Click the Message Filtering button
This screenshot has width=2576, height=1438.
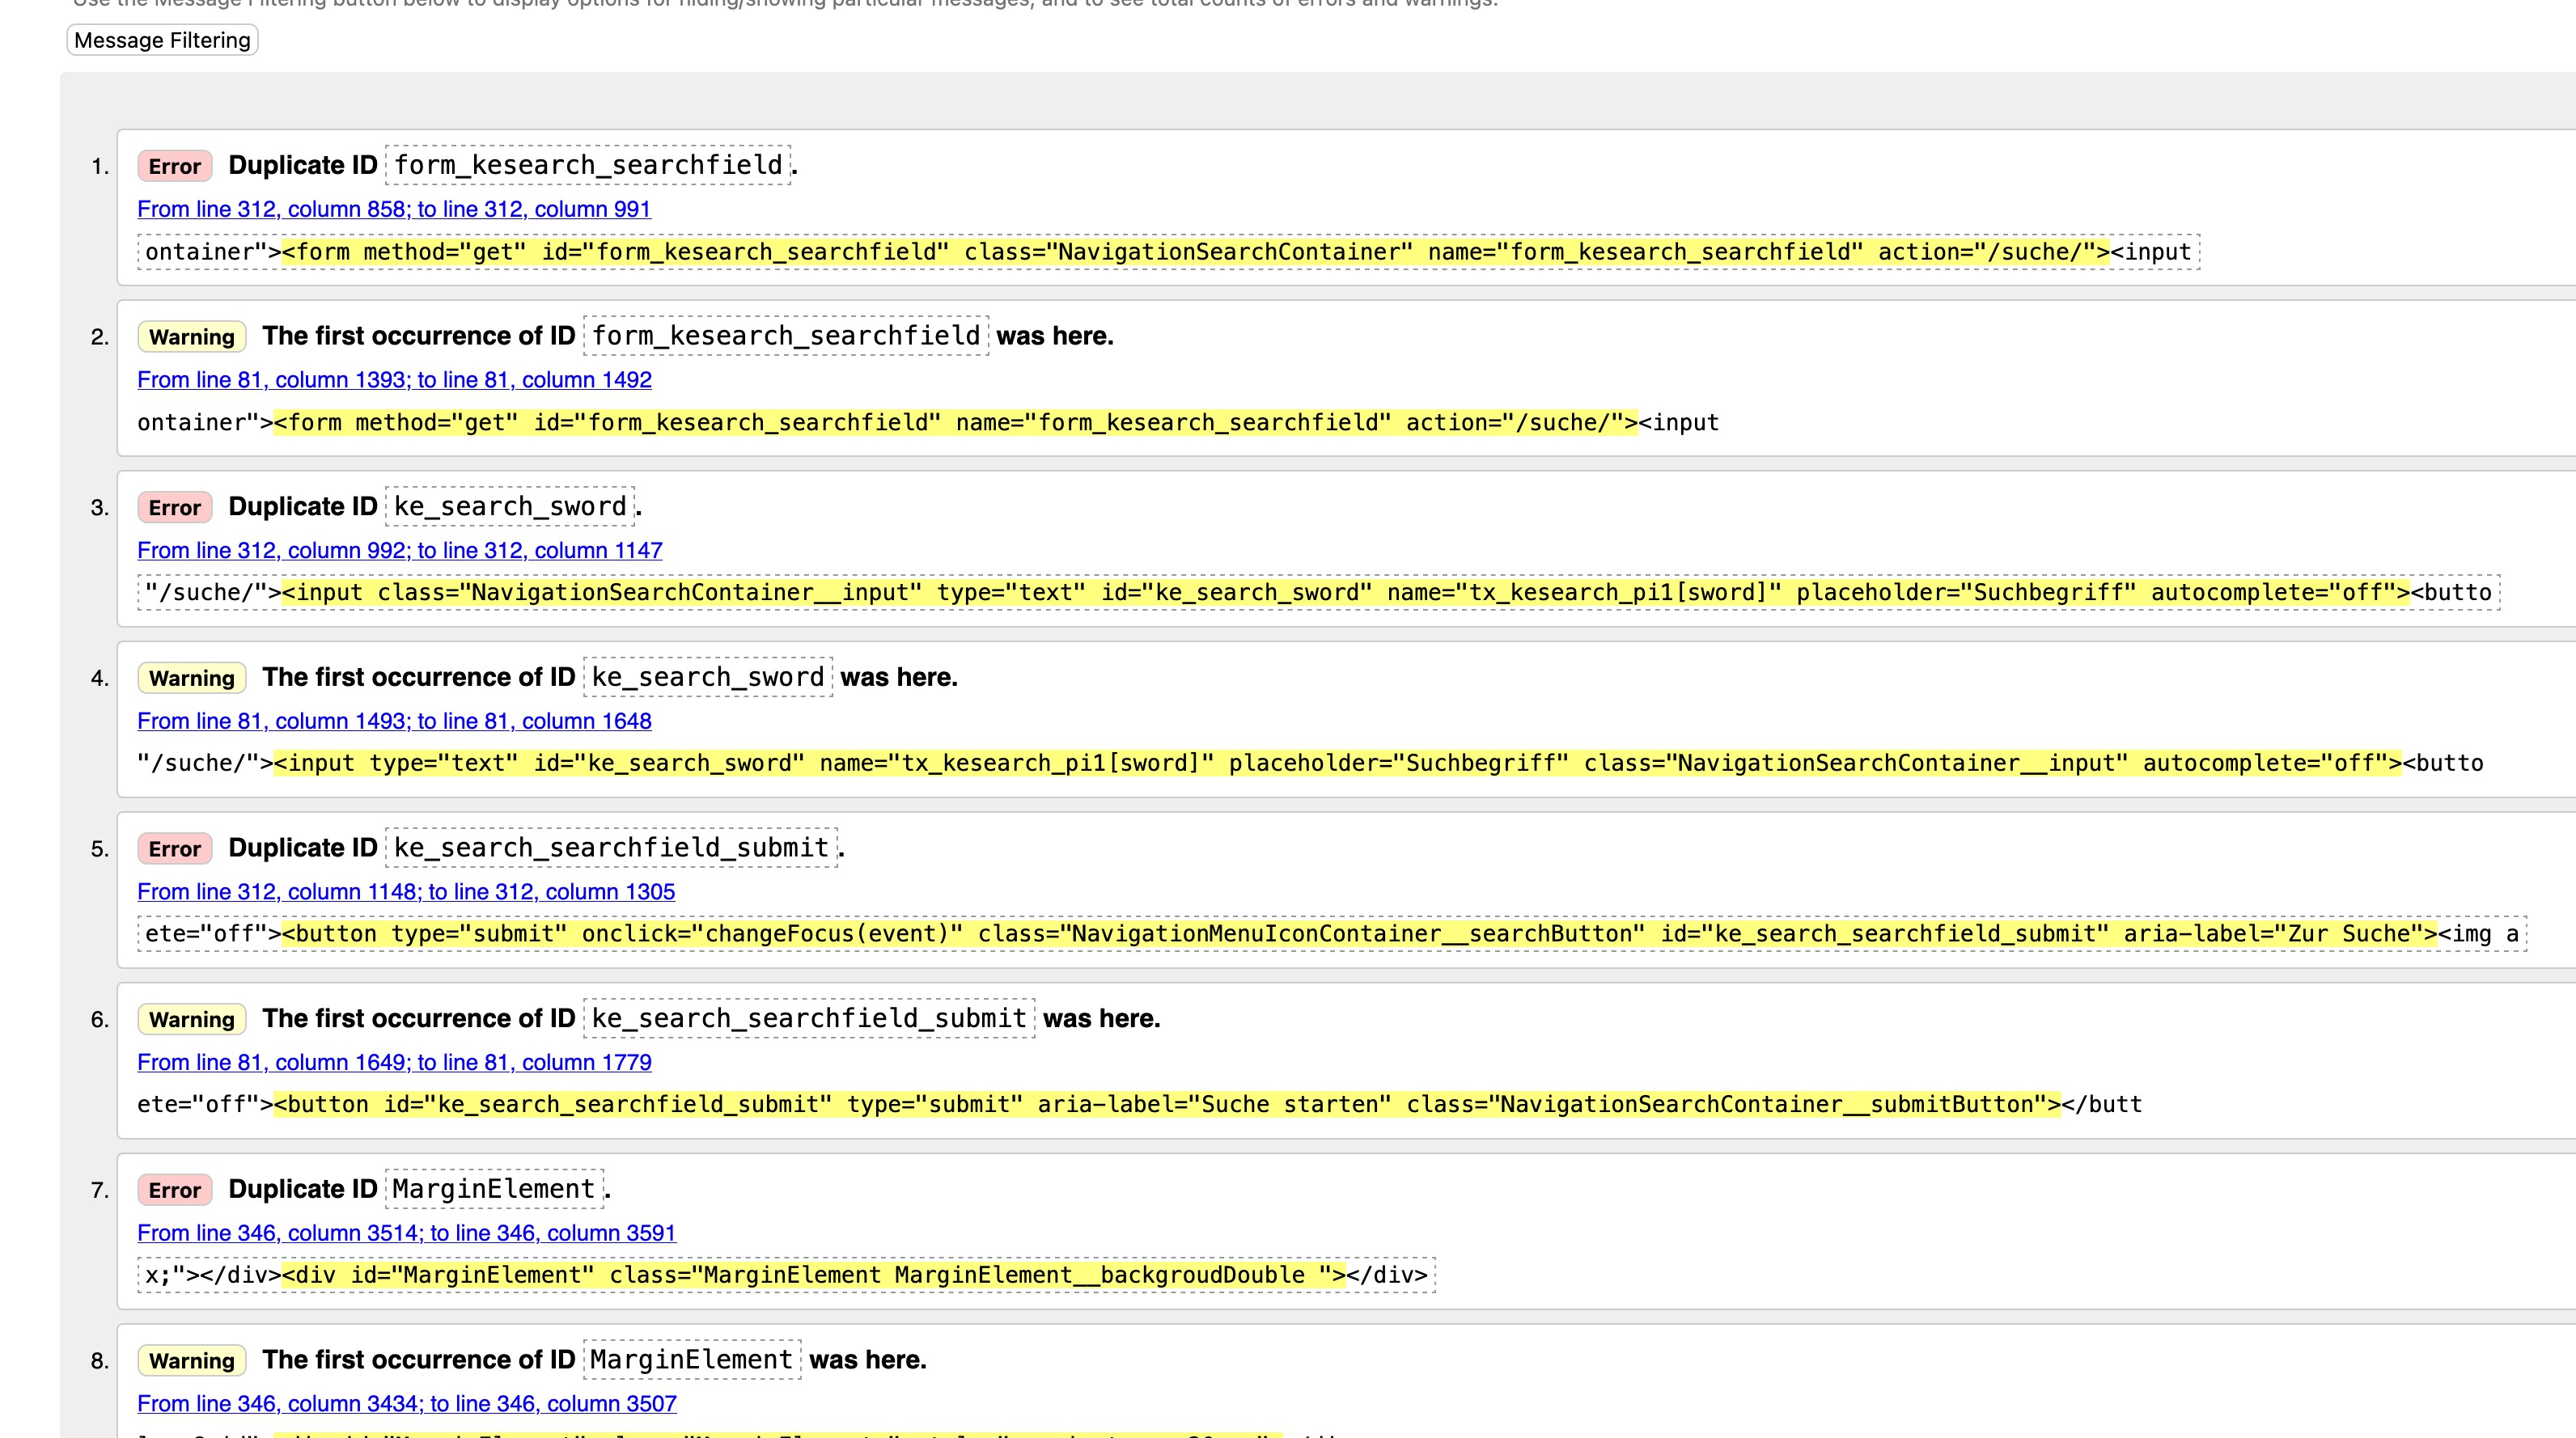click(162, 40)
